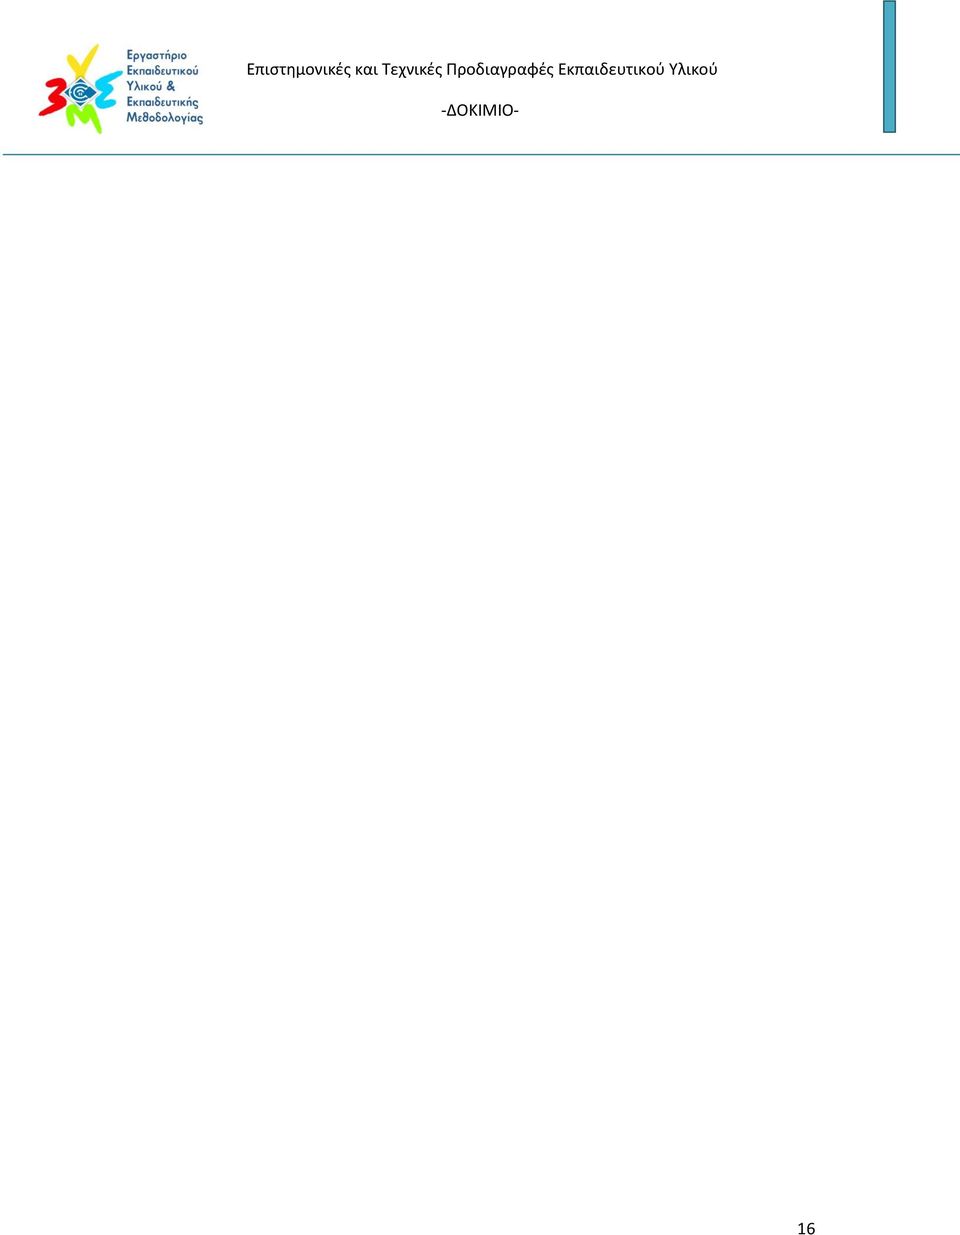This screenshot has height=1235, width=960.
Task: Click the 'Εργαστήριο' logo text
Action: [x=157, y=56]
